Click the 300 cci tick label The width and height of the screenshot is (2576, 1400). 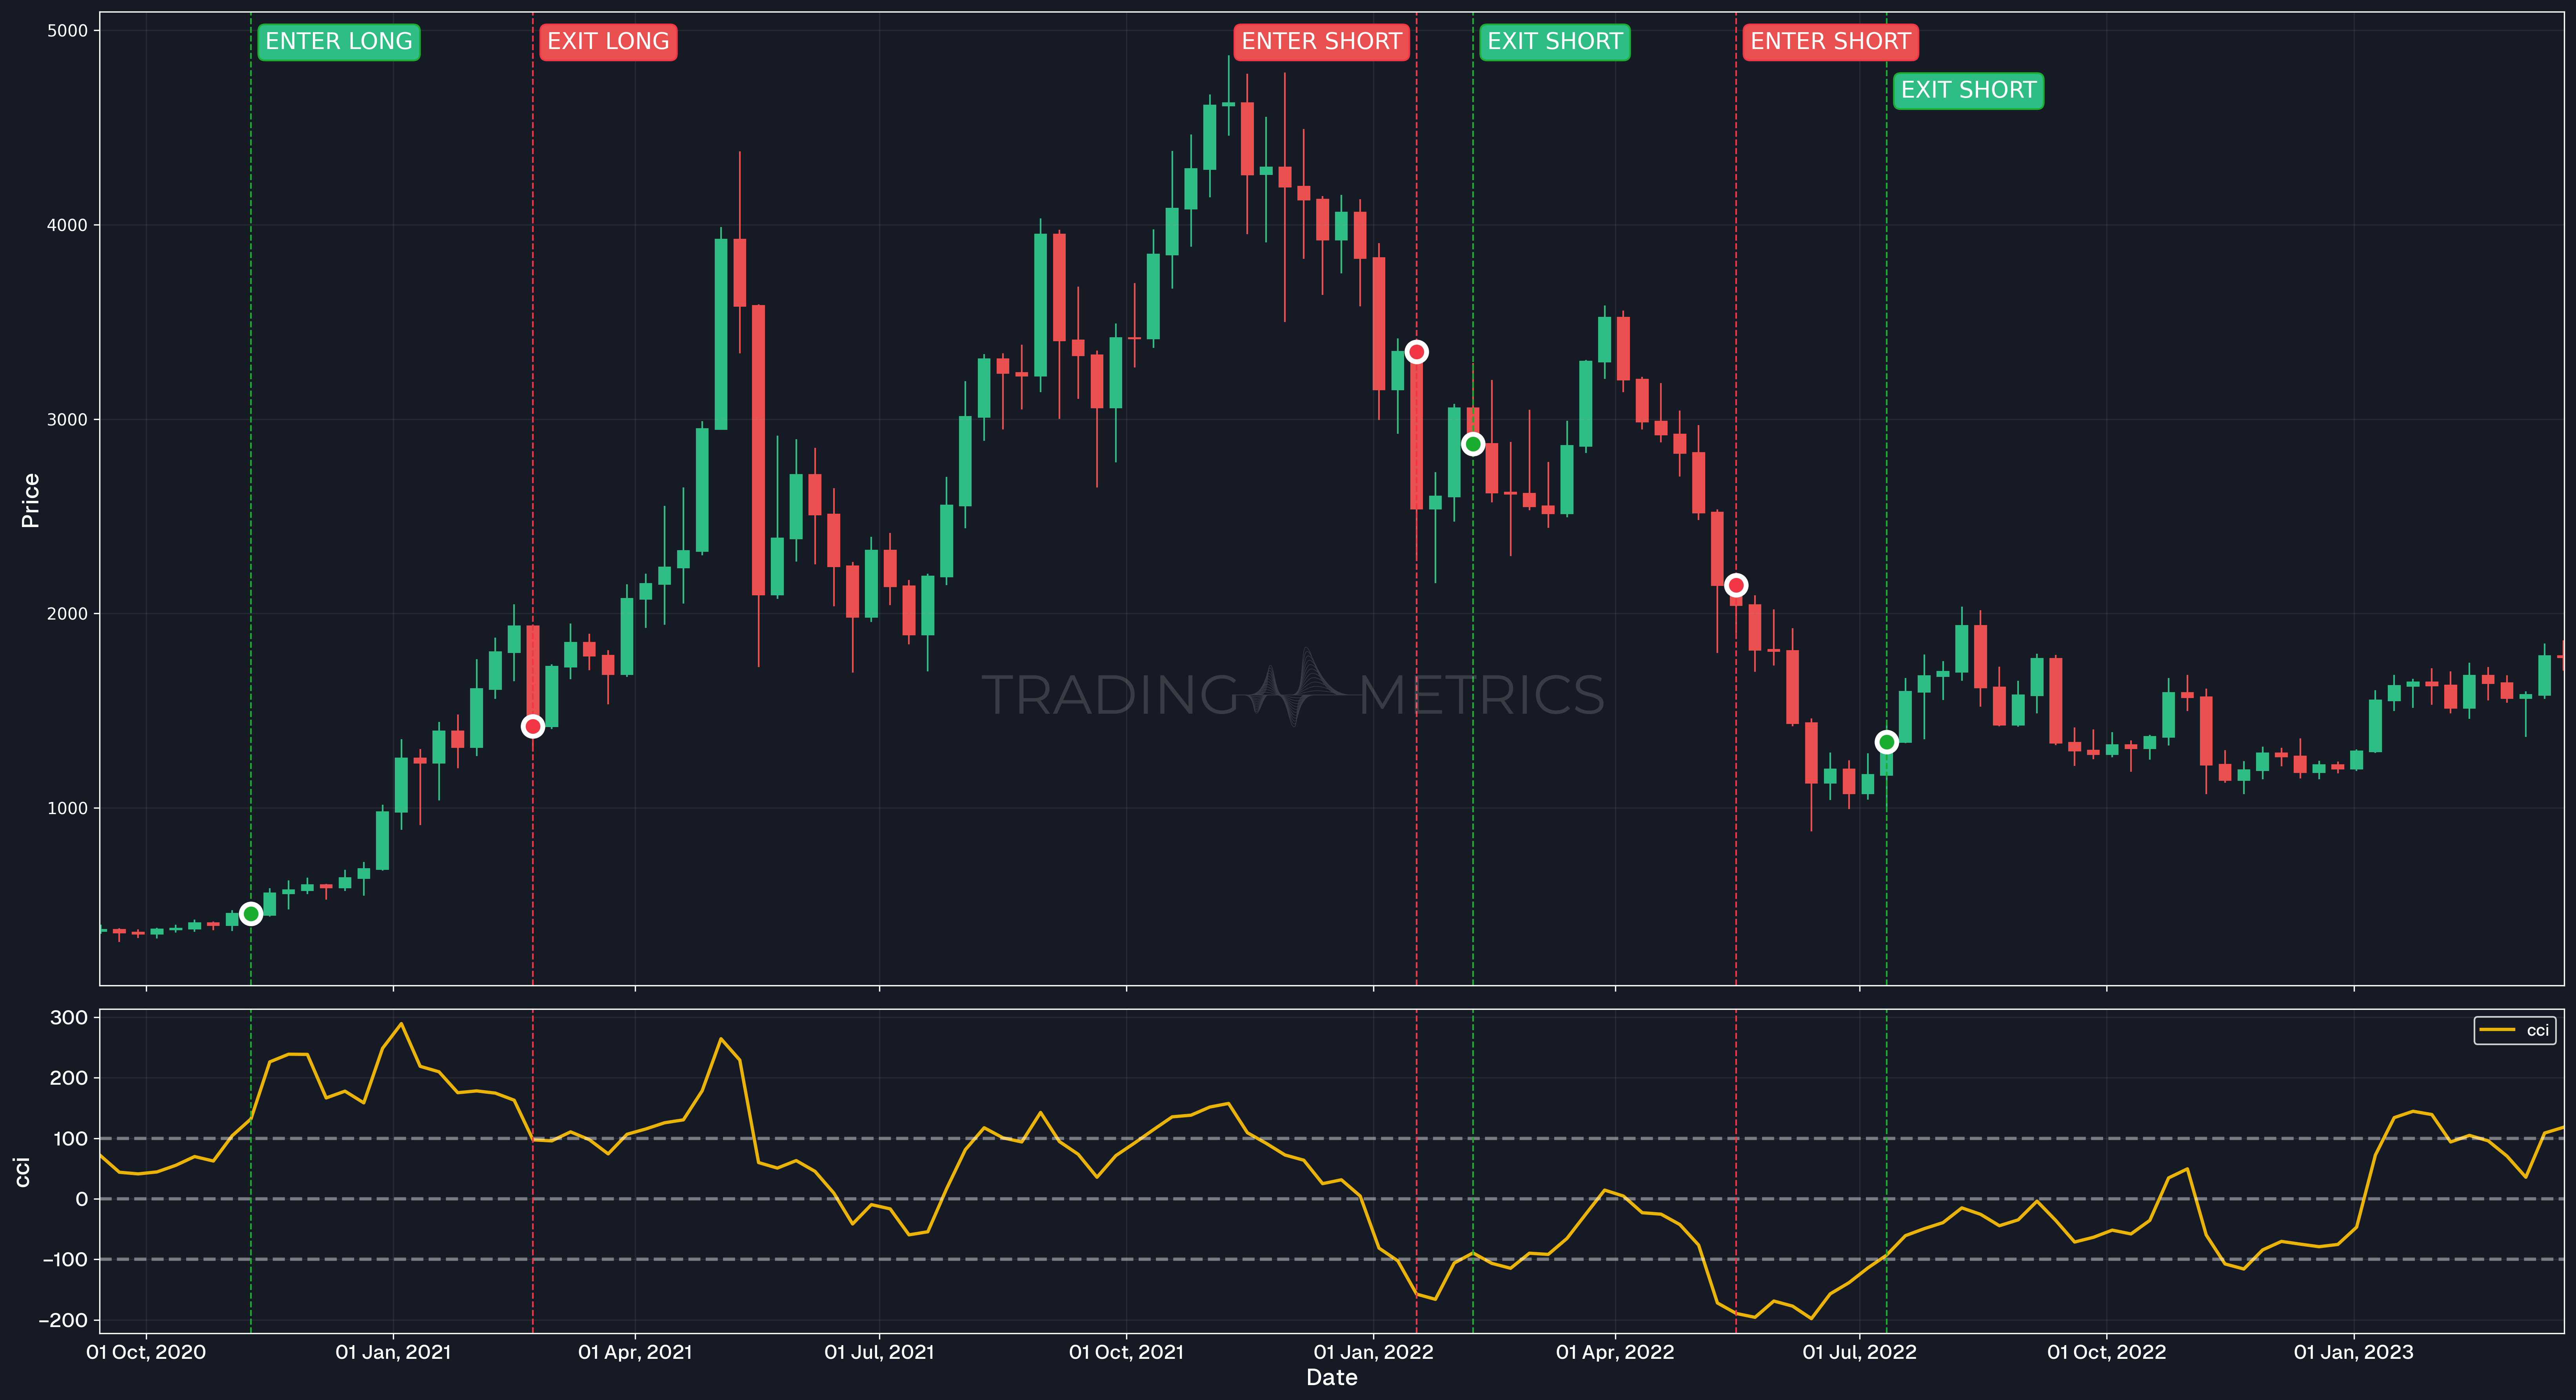pos(69,1018)
